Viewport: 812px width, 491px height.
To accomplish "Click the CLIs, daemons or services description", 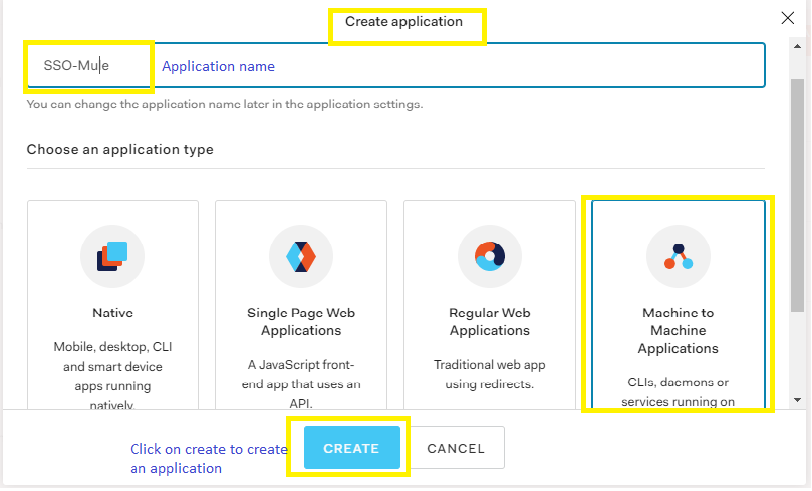I will pos(678,392).
